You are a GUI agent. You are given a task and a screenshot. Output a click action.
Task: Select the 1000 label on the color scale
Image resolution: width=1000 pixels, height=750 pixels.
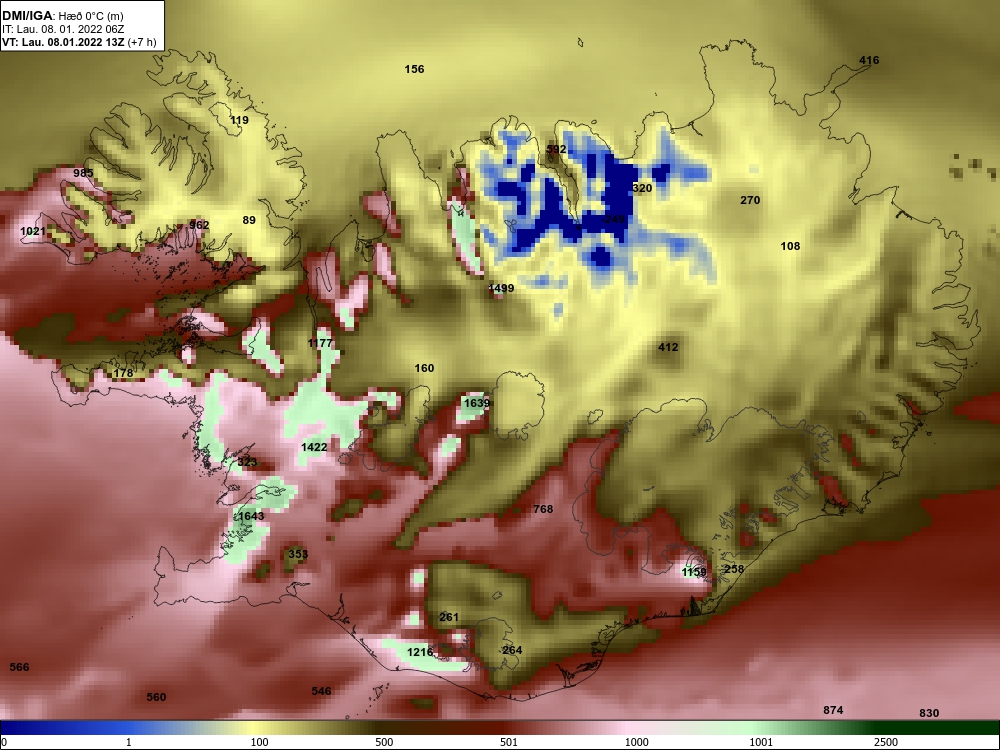(x=636, y=742)
